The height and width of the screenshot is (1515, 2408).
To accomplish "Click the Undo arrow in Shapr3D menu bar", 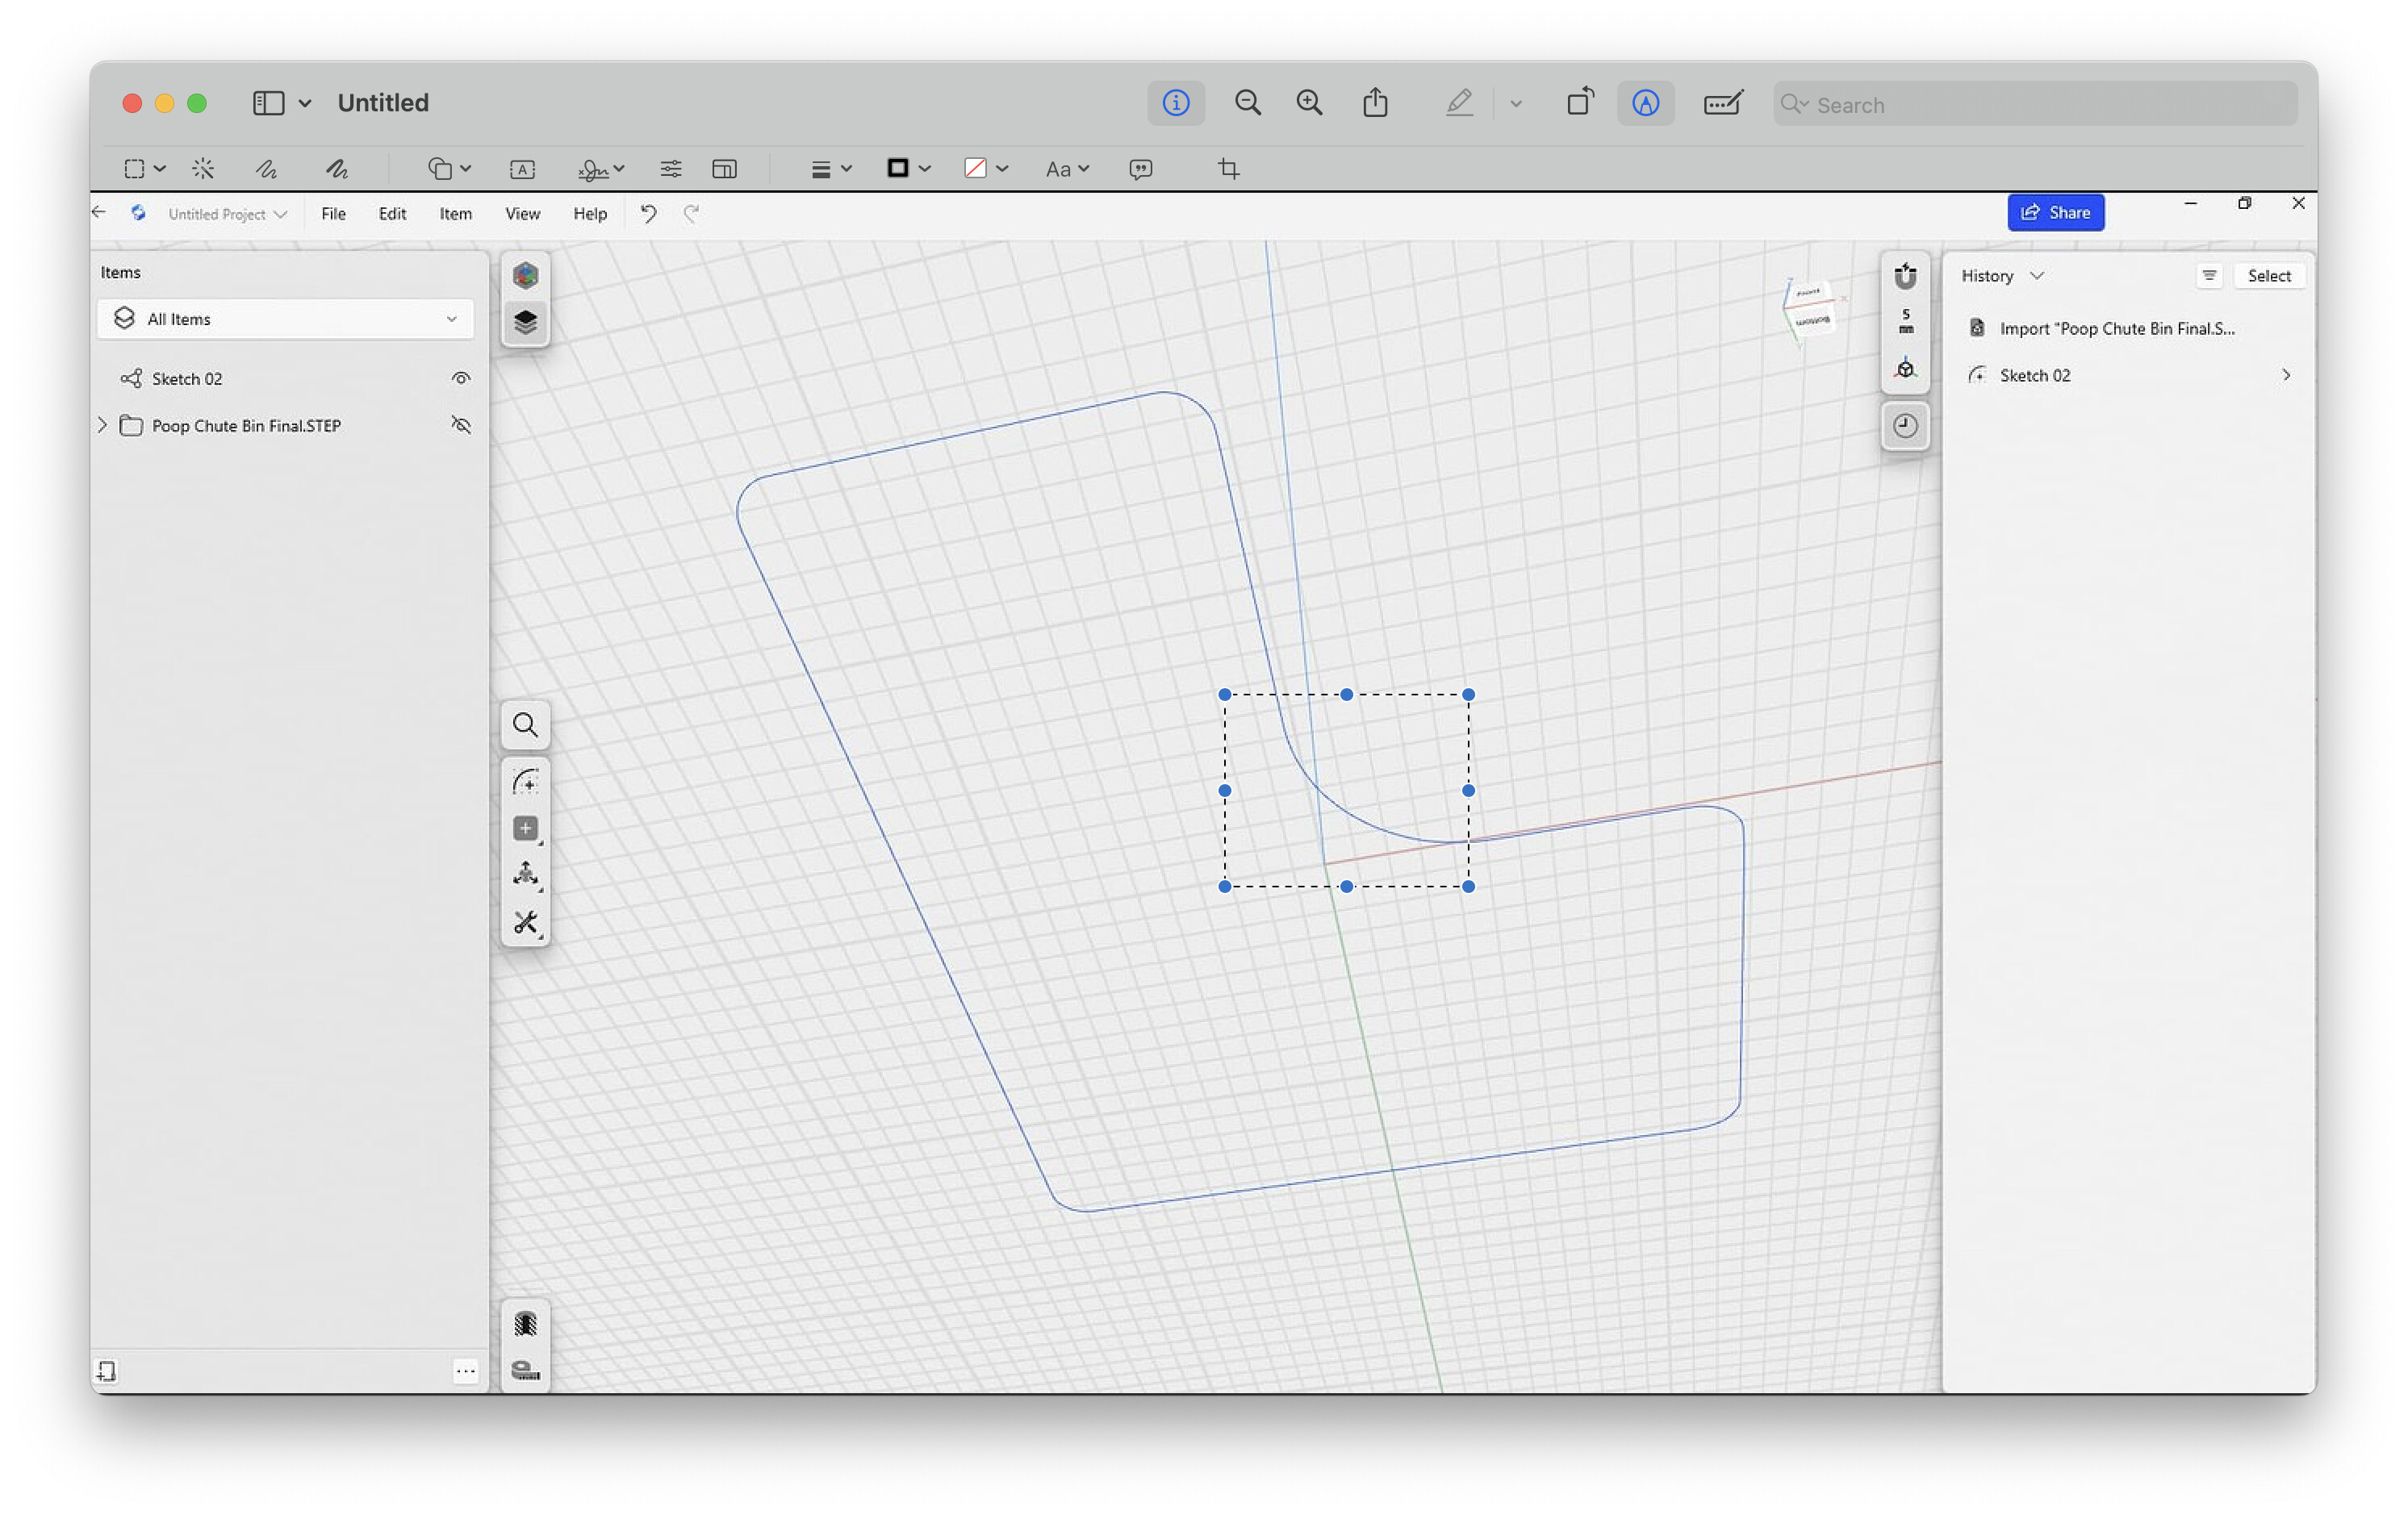I will pyautogui.click(x=648, y=213).
